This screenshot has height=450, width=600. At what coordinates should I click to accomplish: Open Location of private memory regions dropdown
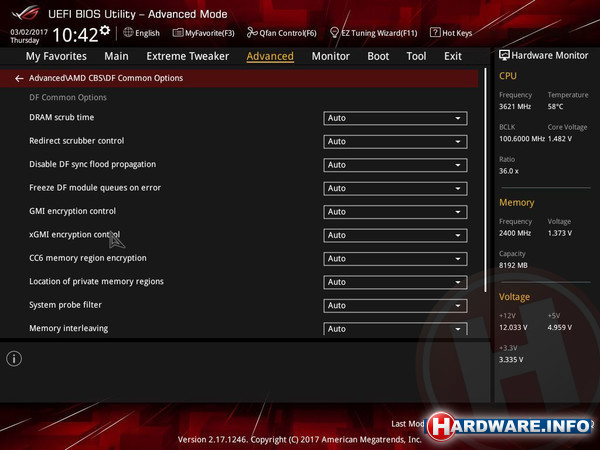pos(395,282)
